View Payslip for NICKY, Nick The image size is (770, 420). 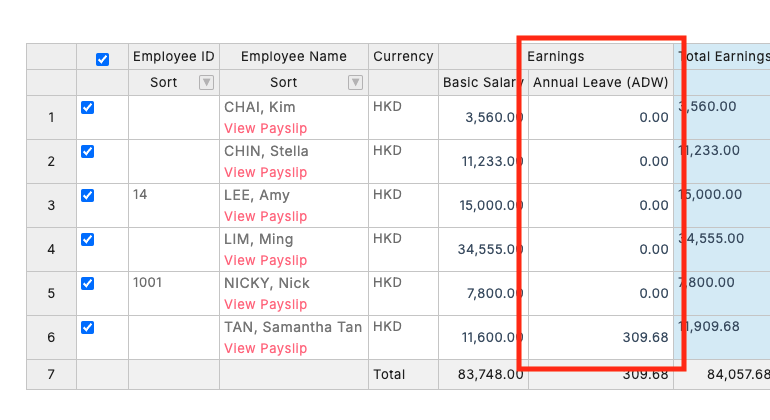[x=265, y=304]
